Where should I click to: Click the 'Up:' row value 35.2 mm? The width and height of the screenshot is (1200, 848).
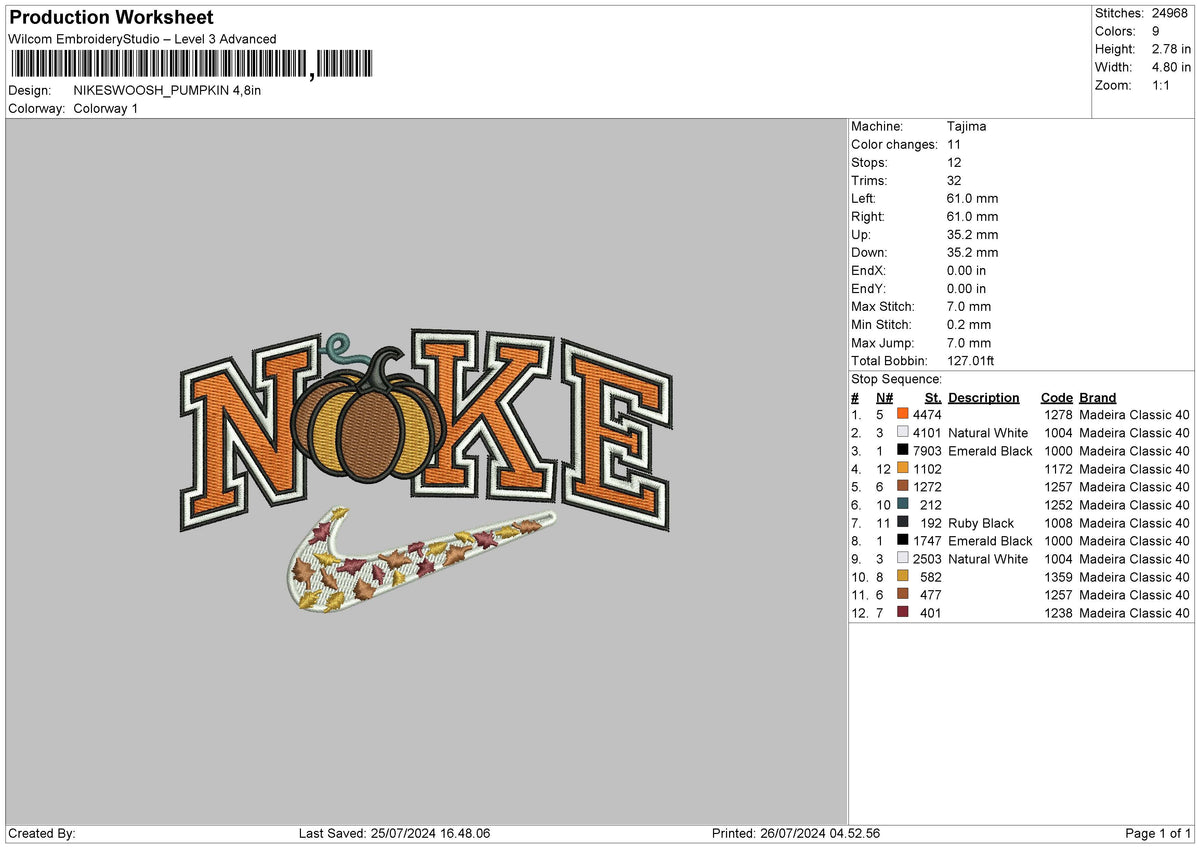click(x=972, y=235)
